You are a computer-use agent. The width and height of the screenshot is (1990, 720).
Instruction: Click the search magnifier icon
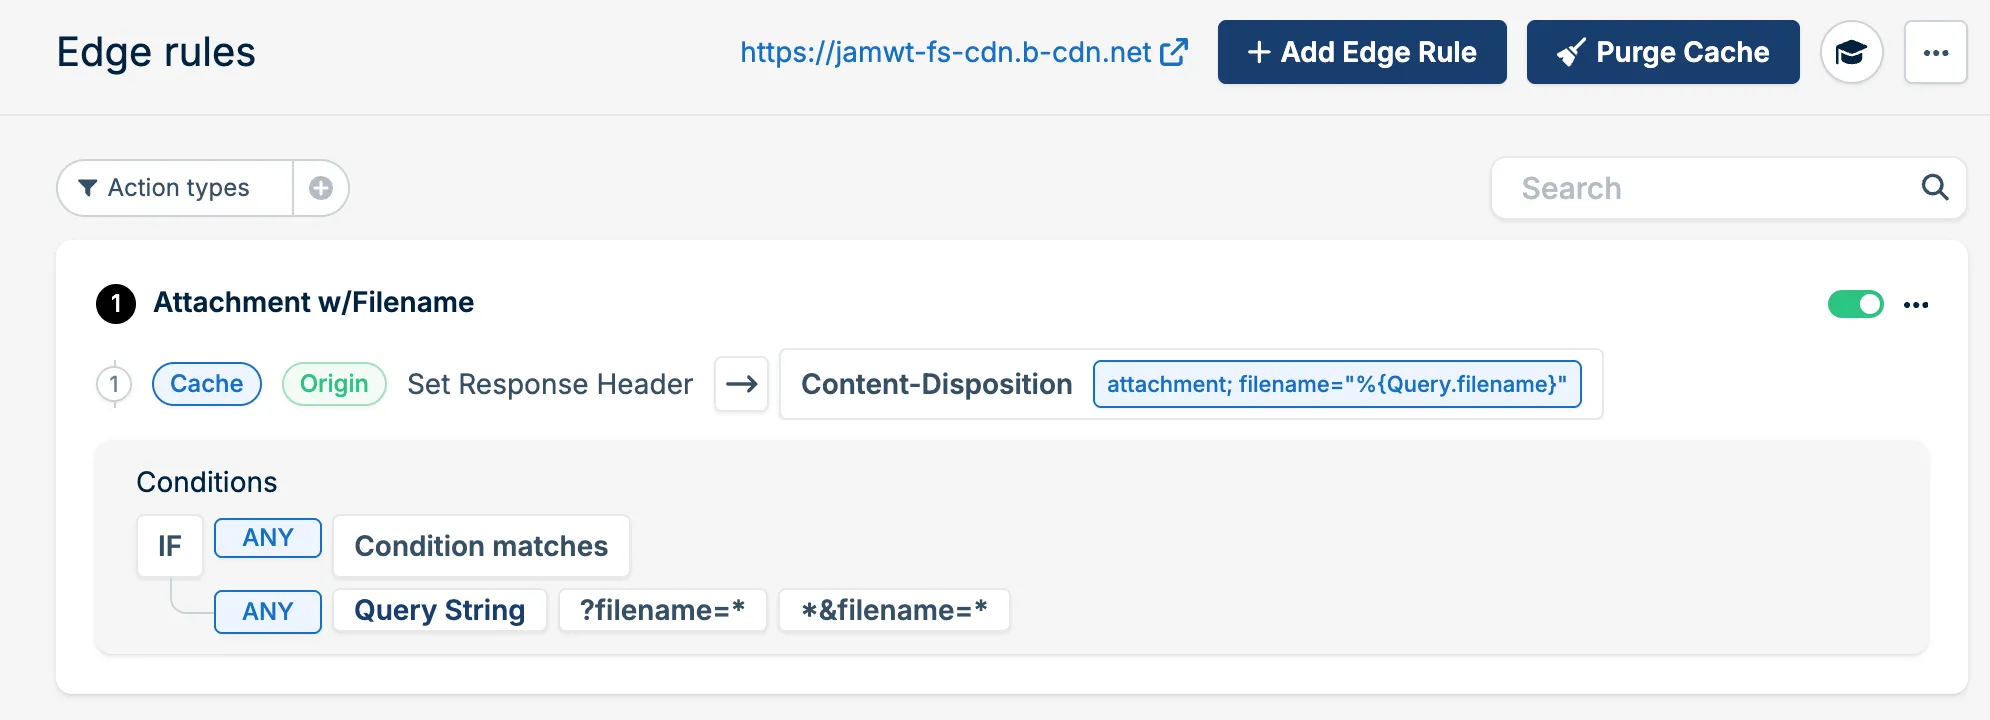(1935, 187)
